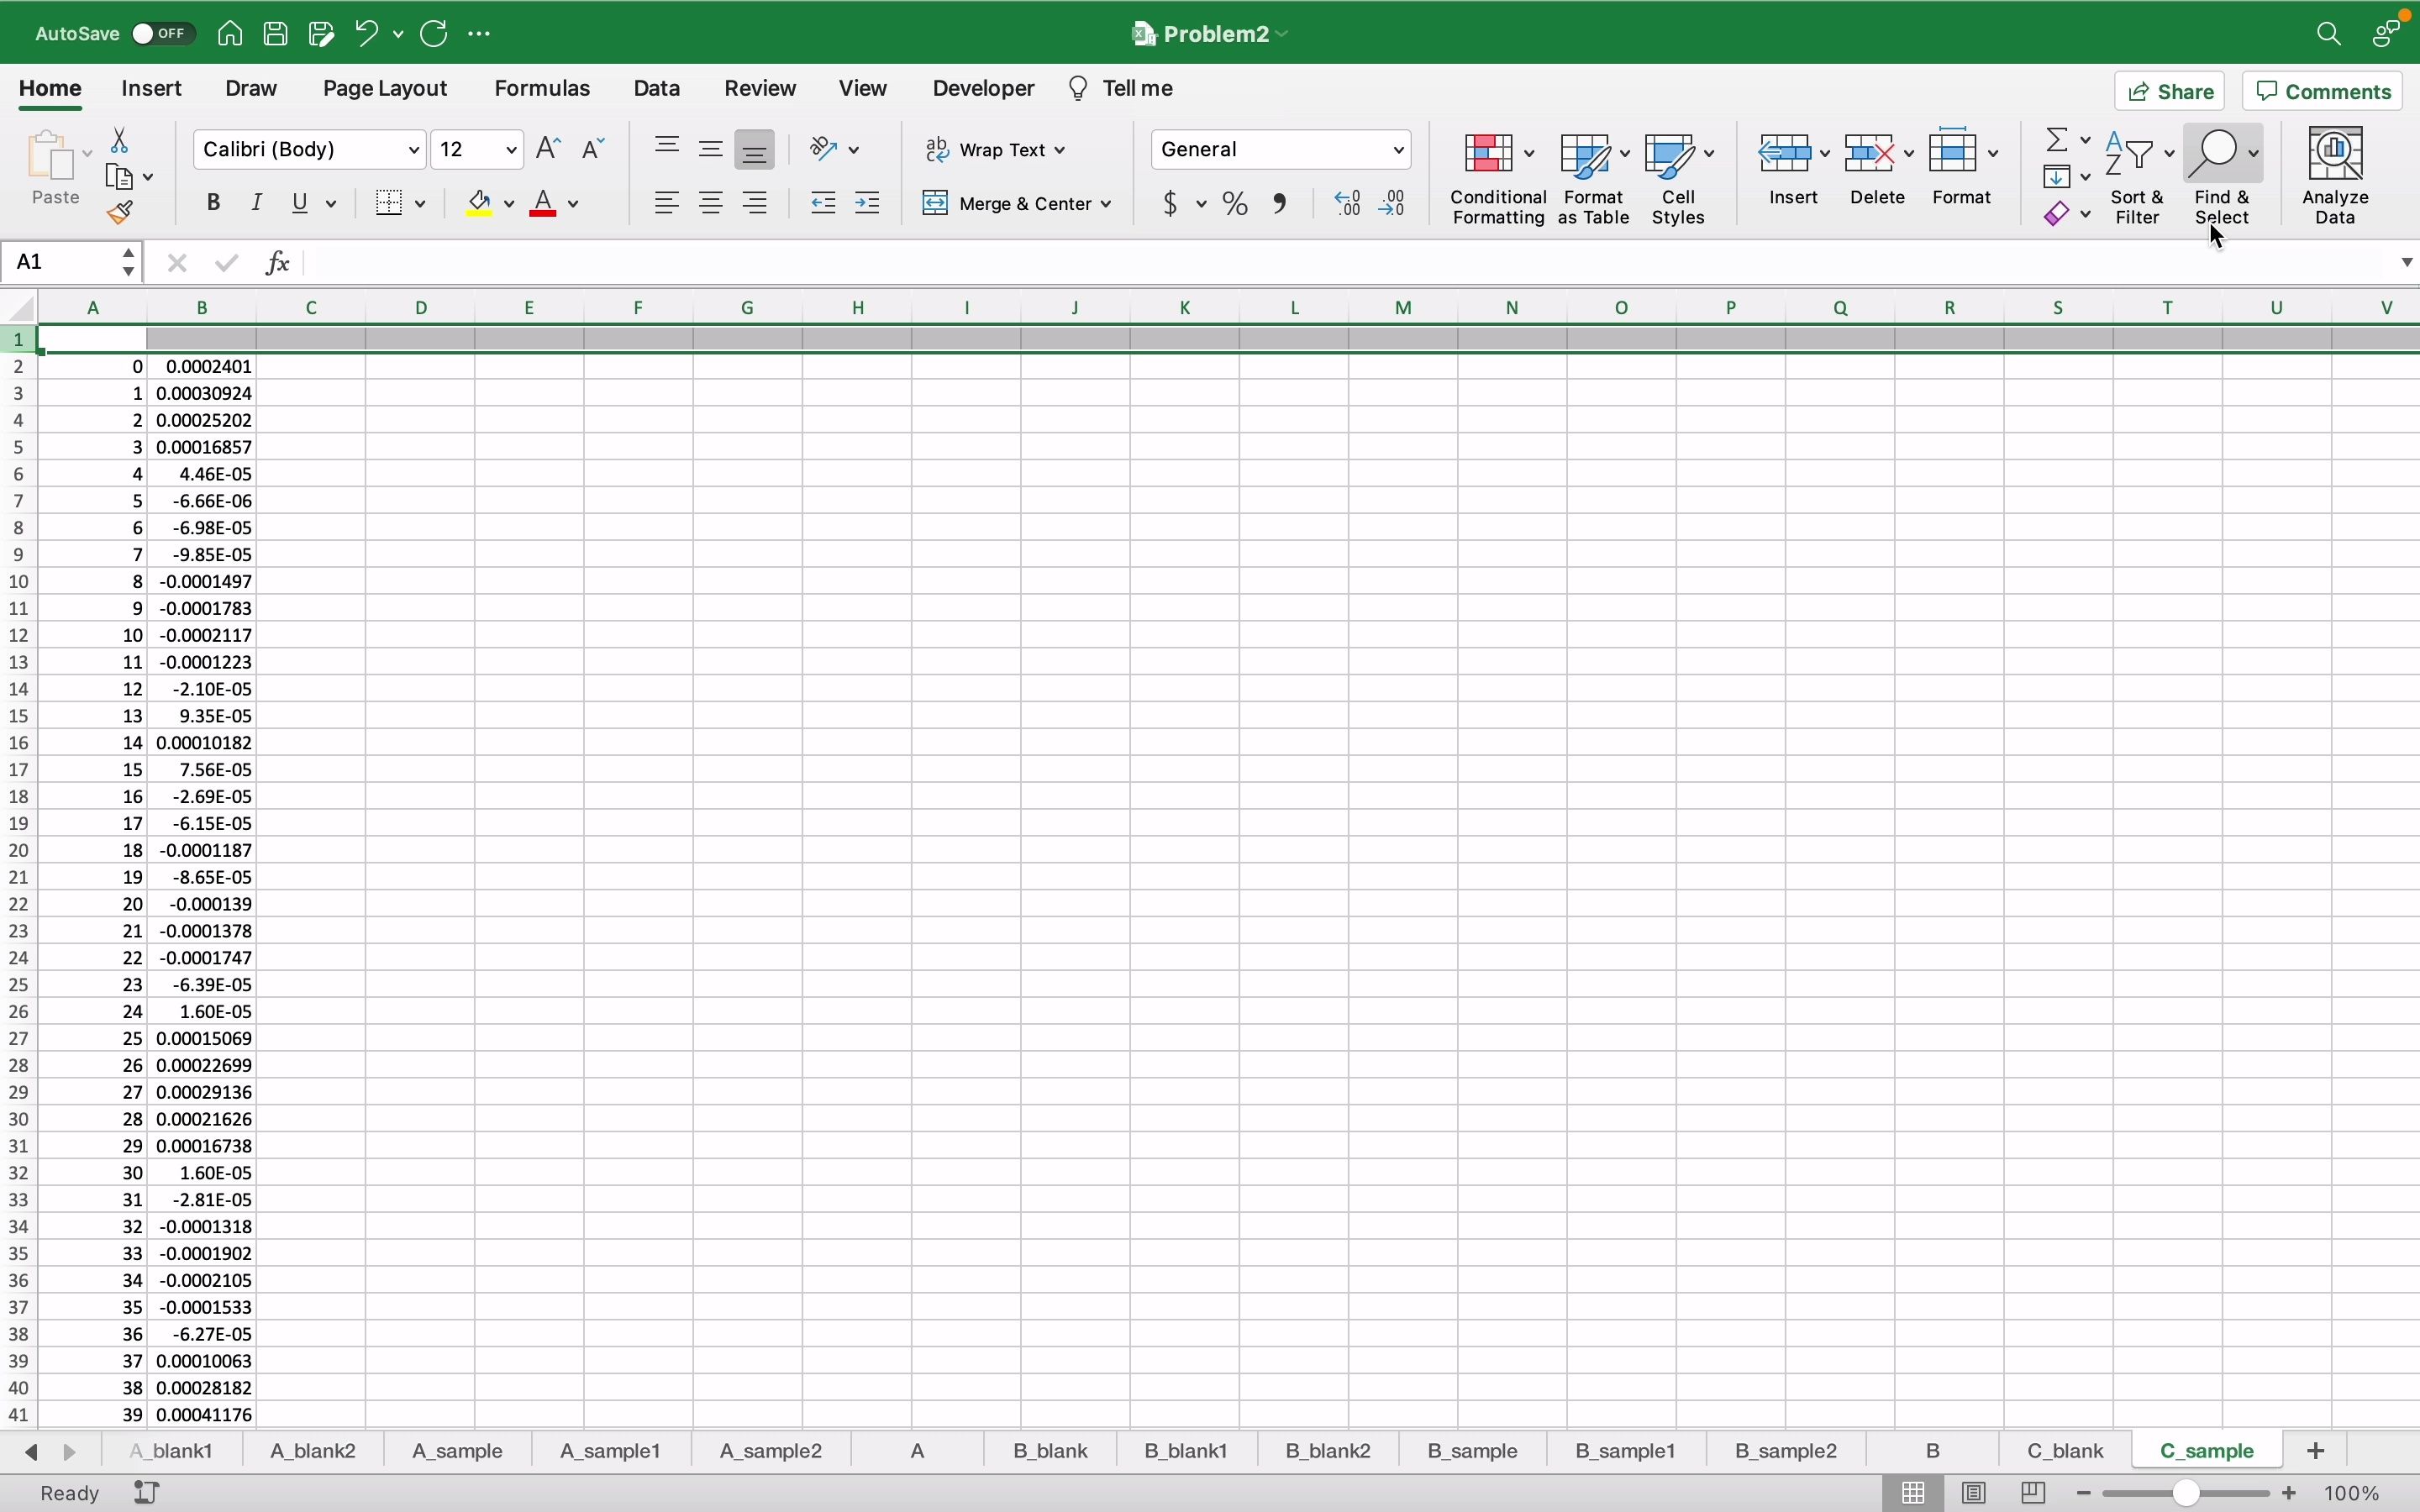Click the Name Box showing A1

click(60, 263)
